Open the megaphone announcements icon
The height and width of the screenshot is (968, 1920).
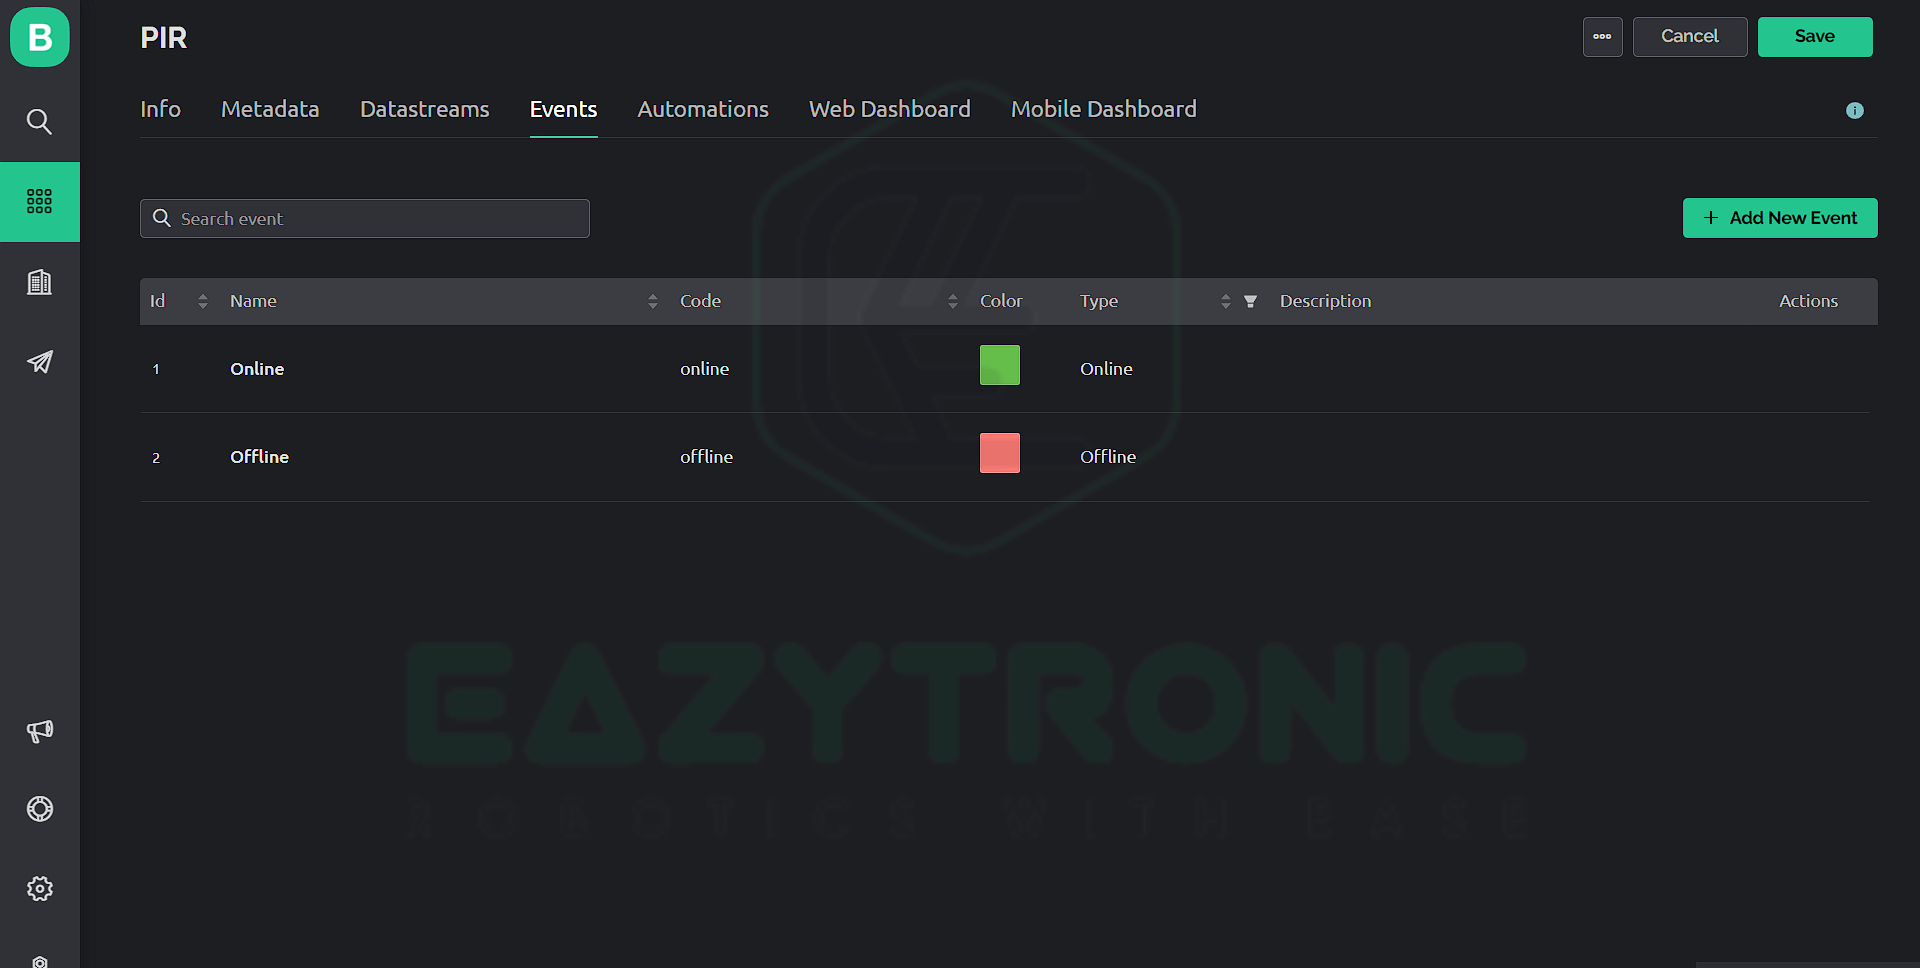click(x=39, y=731)
